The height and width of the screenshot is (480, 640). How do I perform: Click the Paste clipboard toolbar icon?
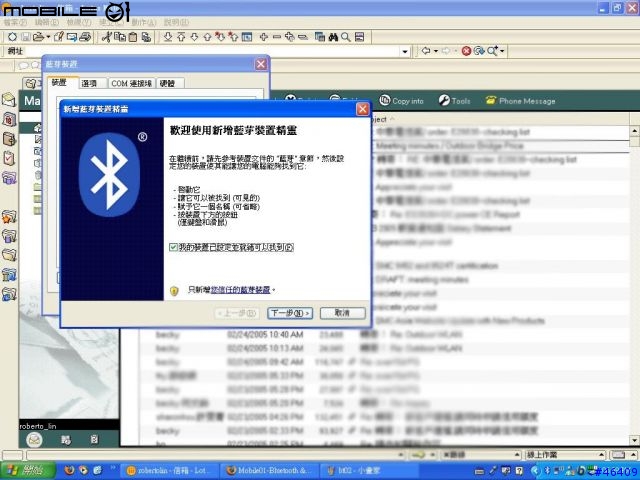[133, 37]
